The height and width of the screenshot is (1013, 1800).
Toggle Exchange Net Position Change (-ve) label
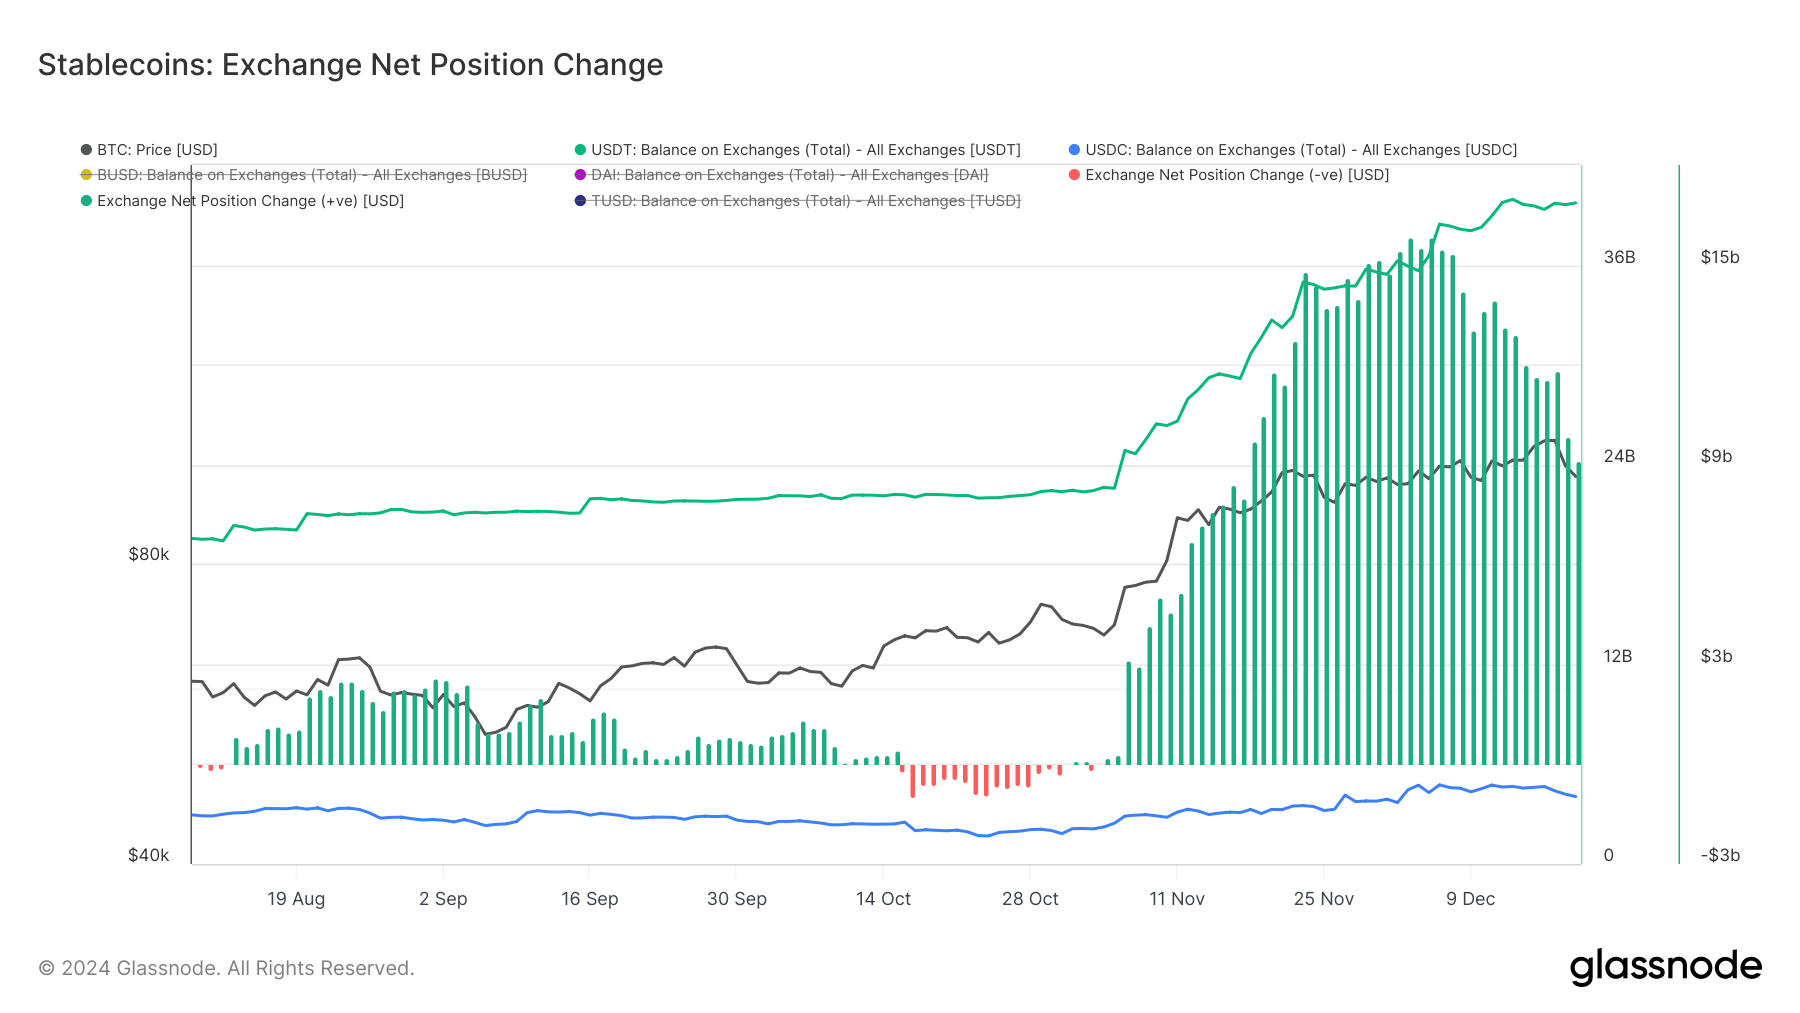click(x=1237, y=175)
